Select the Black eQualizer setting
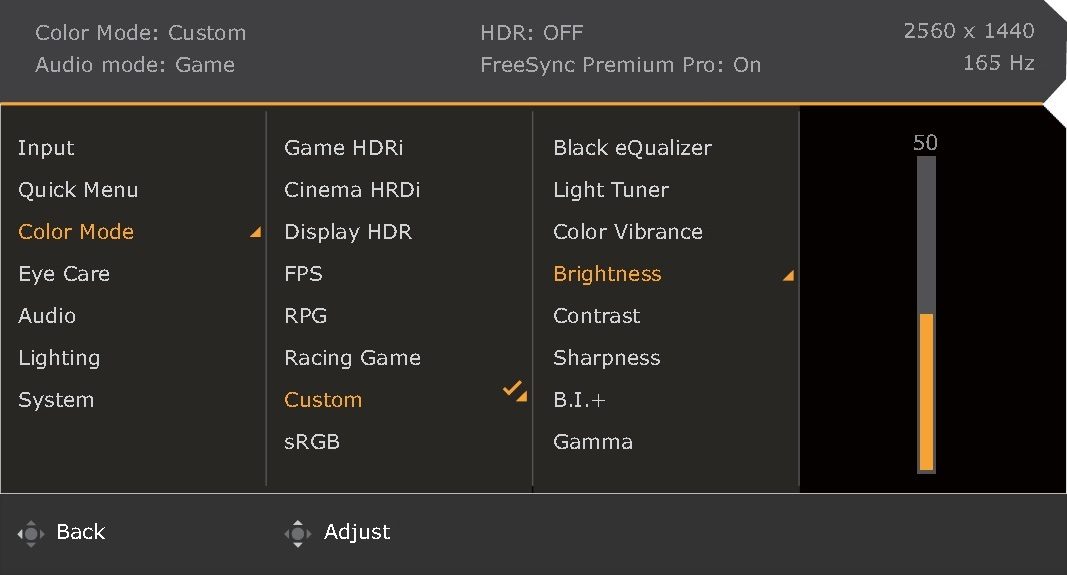This screenshot has width=1067, height=575. tap(632, 148)
